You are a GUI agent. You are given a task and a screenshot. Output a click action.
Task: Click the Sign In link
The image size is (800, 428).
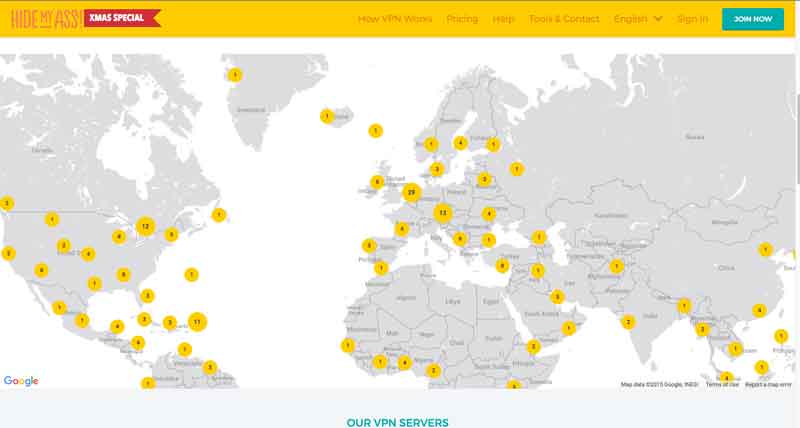pos(692,19)
